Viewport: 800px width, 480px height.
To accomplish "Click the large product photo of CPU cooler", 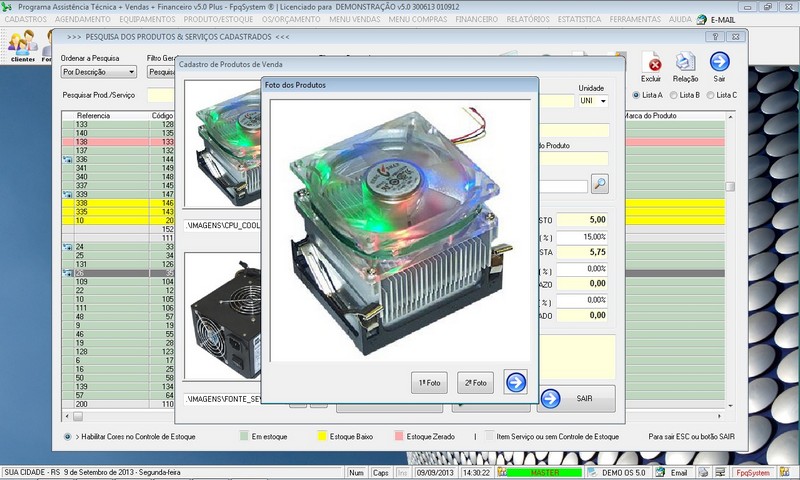I will click(399, 231).
